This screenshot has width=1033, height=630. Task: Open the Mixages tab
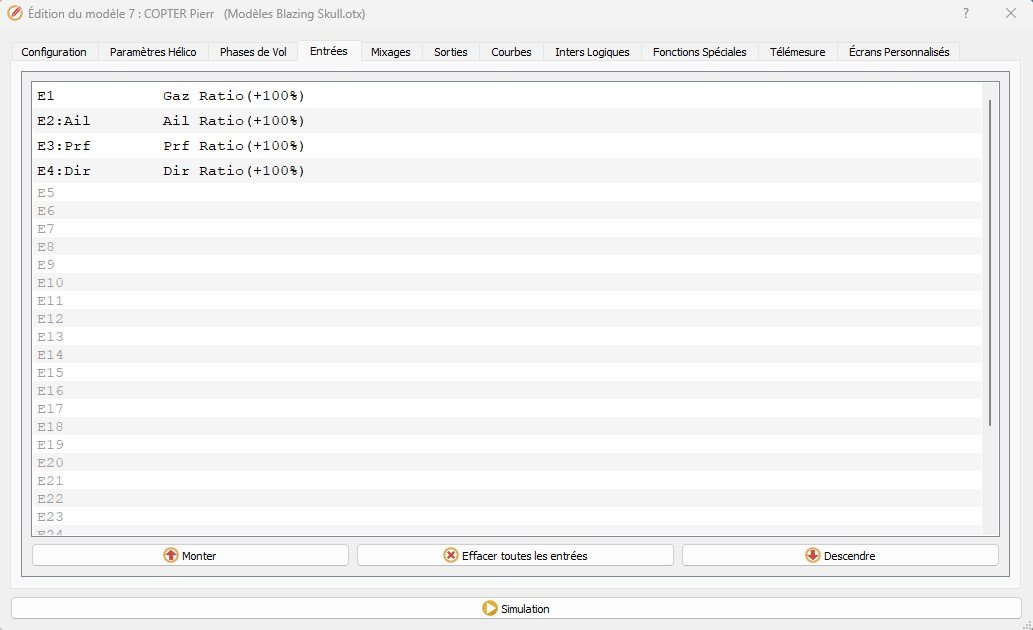pos(390,52)
